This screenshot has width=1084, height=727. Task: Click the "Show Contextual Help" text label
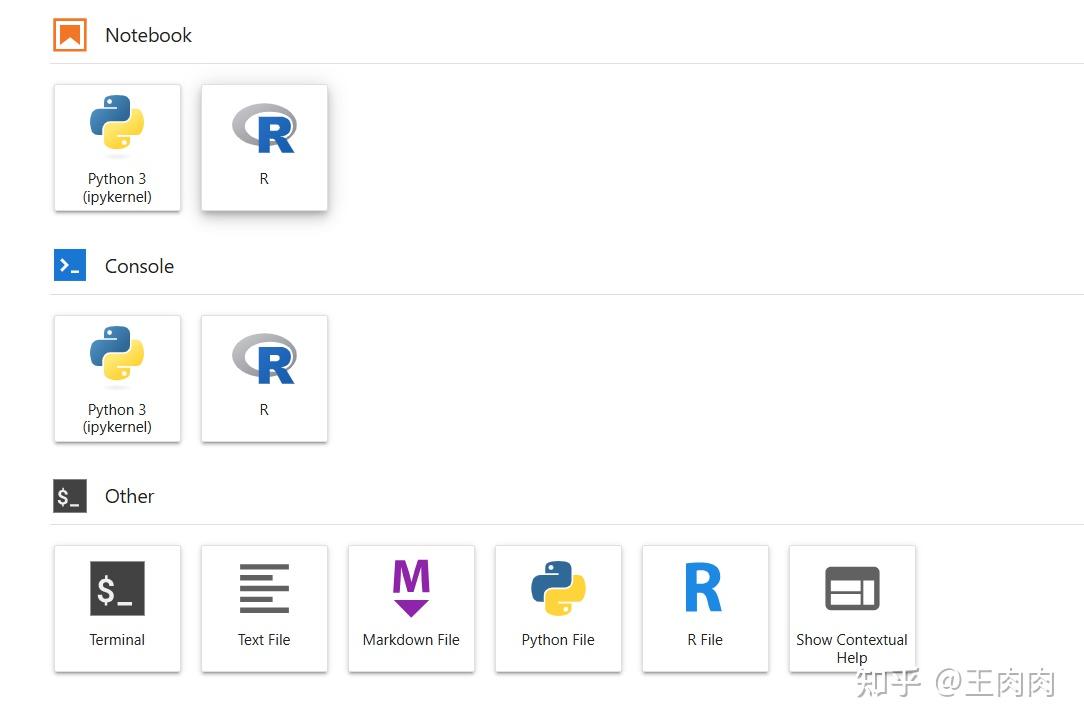(x=852, y=648)
